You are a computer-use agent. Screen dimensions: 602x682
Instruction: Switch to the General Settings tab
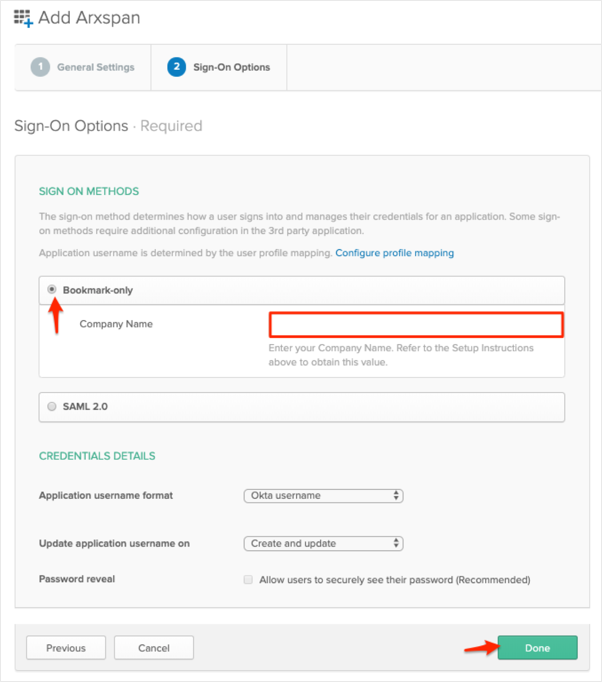coord(95,67)
